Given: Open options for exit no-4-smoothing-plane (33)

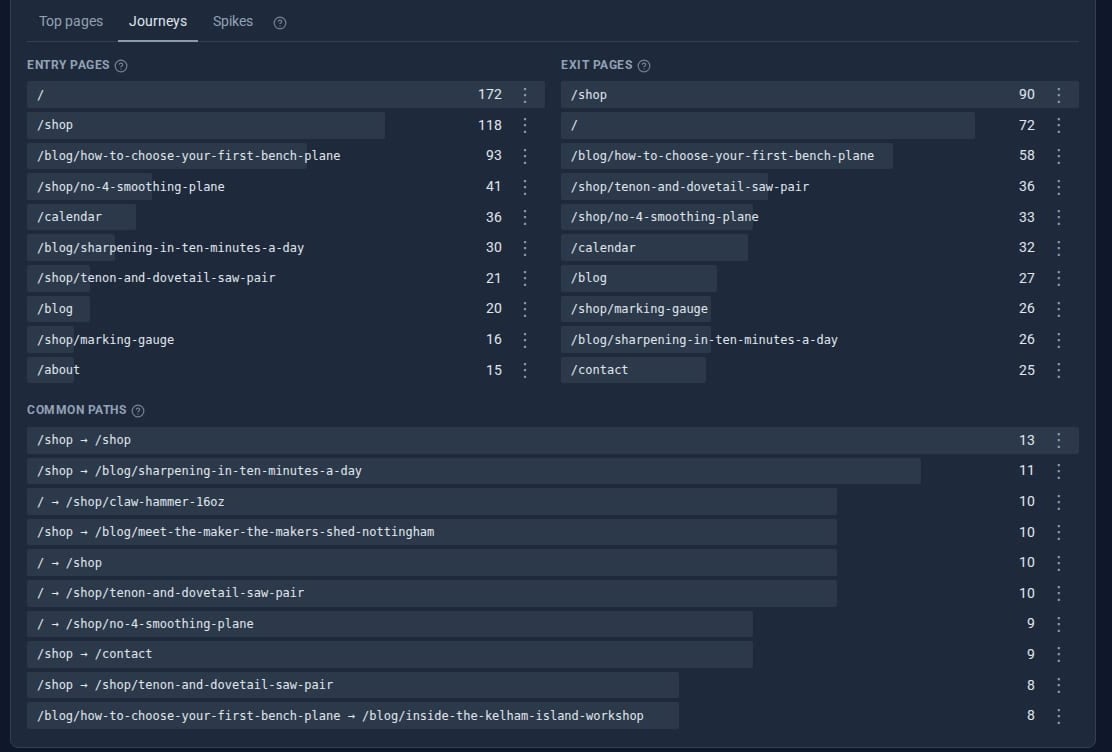Looking at the screenshot, I should (1059, 217).
